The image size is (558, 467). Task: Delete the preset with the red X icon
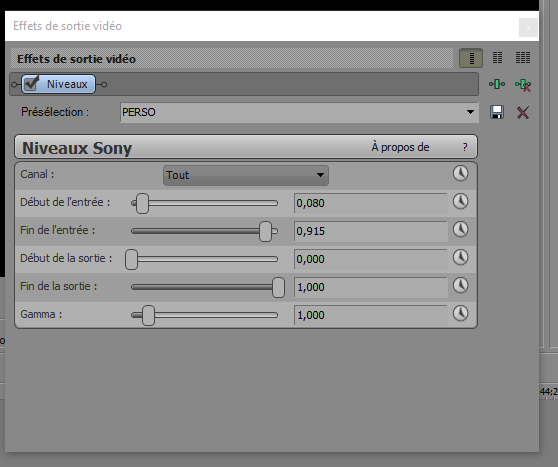[x=523, y=112]
